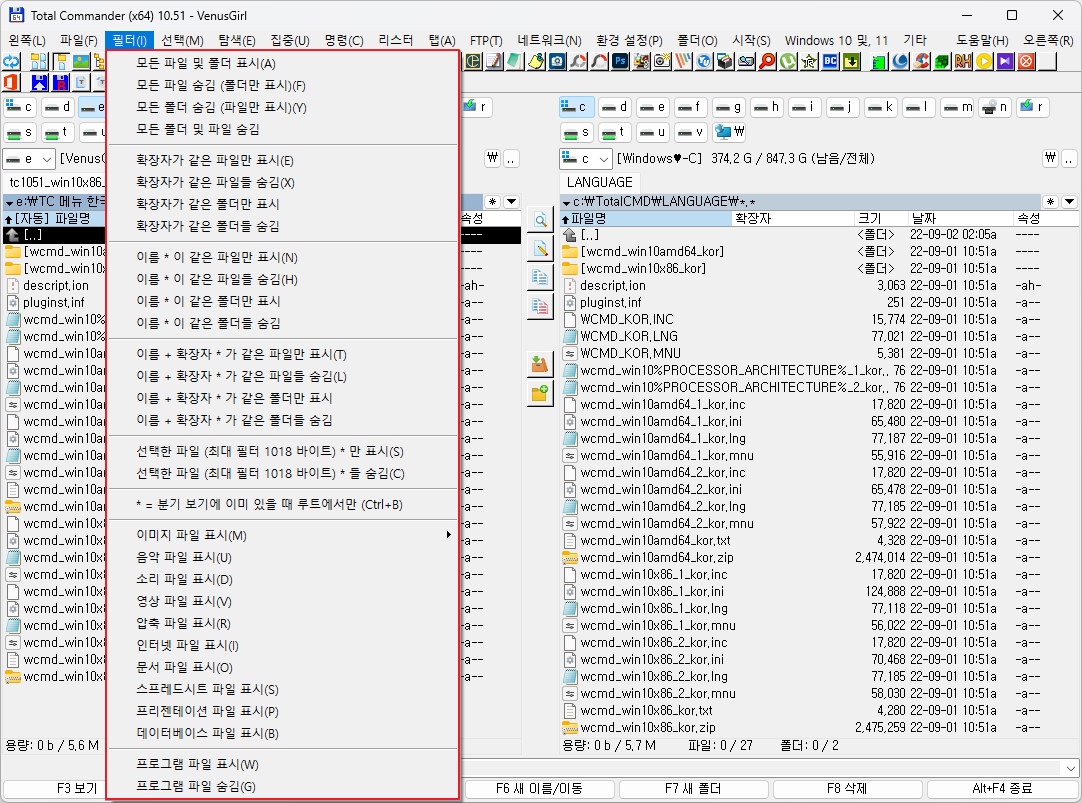Click the yellow play button toolbar icon
The height and width of the screenshot is (803, 1082).
[984, 61]
